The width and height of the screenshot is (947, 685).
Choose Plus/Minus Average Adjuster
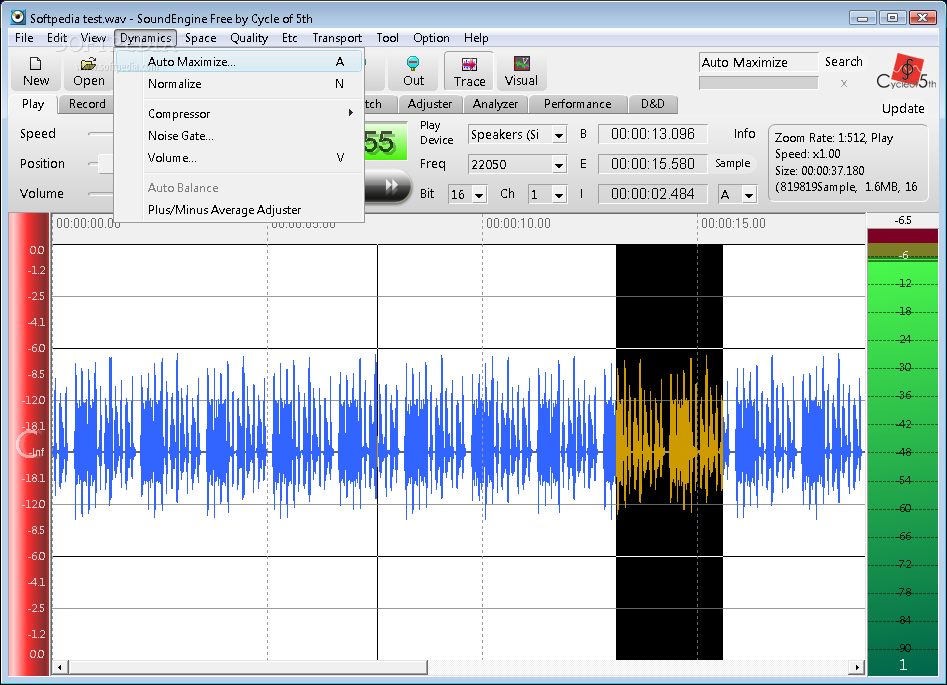pos(240,210)
